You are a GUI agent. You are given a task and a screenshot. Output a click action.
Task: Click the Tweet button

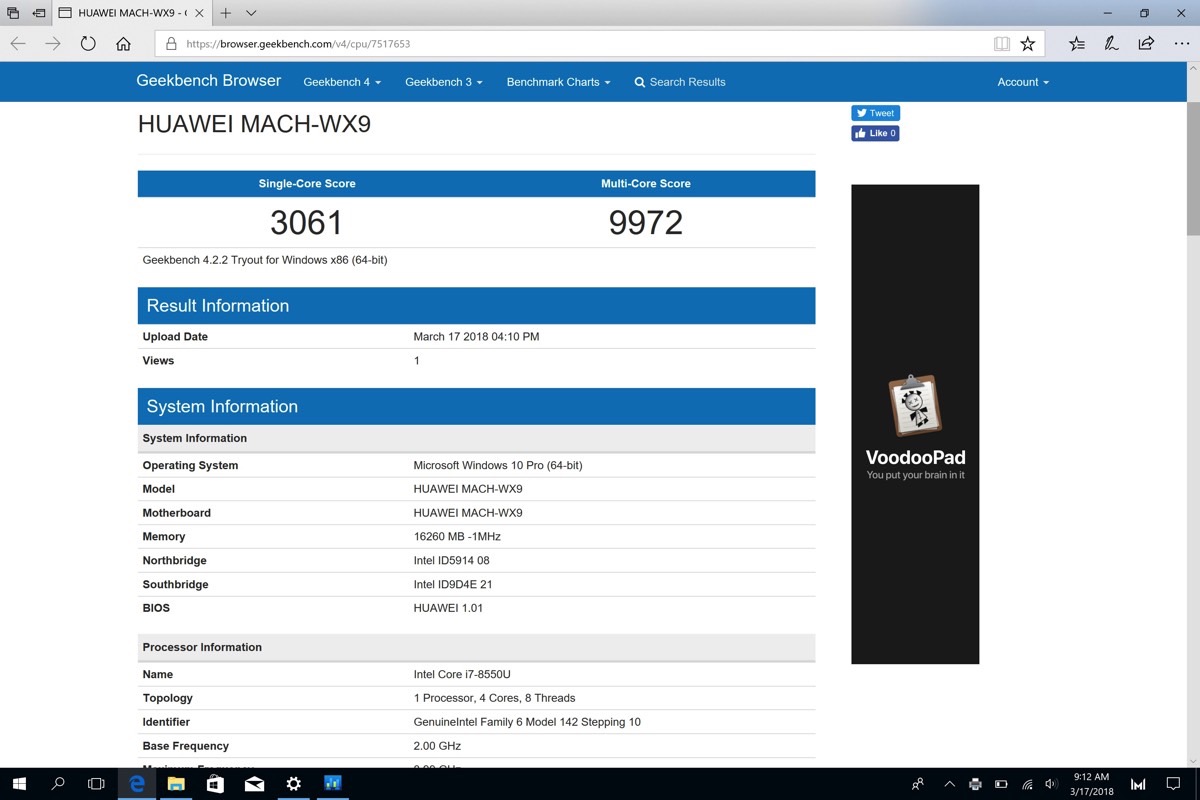pyautogui.click(x=875, y=113)
